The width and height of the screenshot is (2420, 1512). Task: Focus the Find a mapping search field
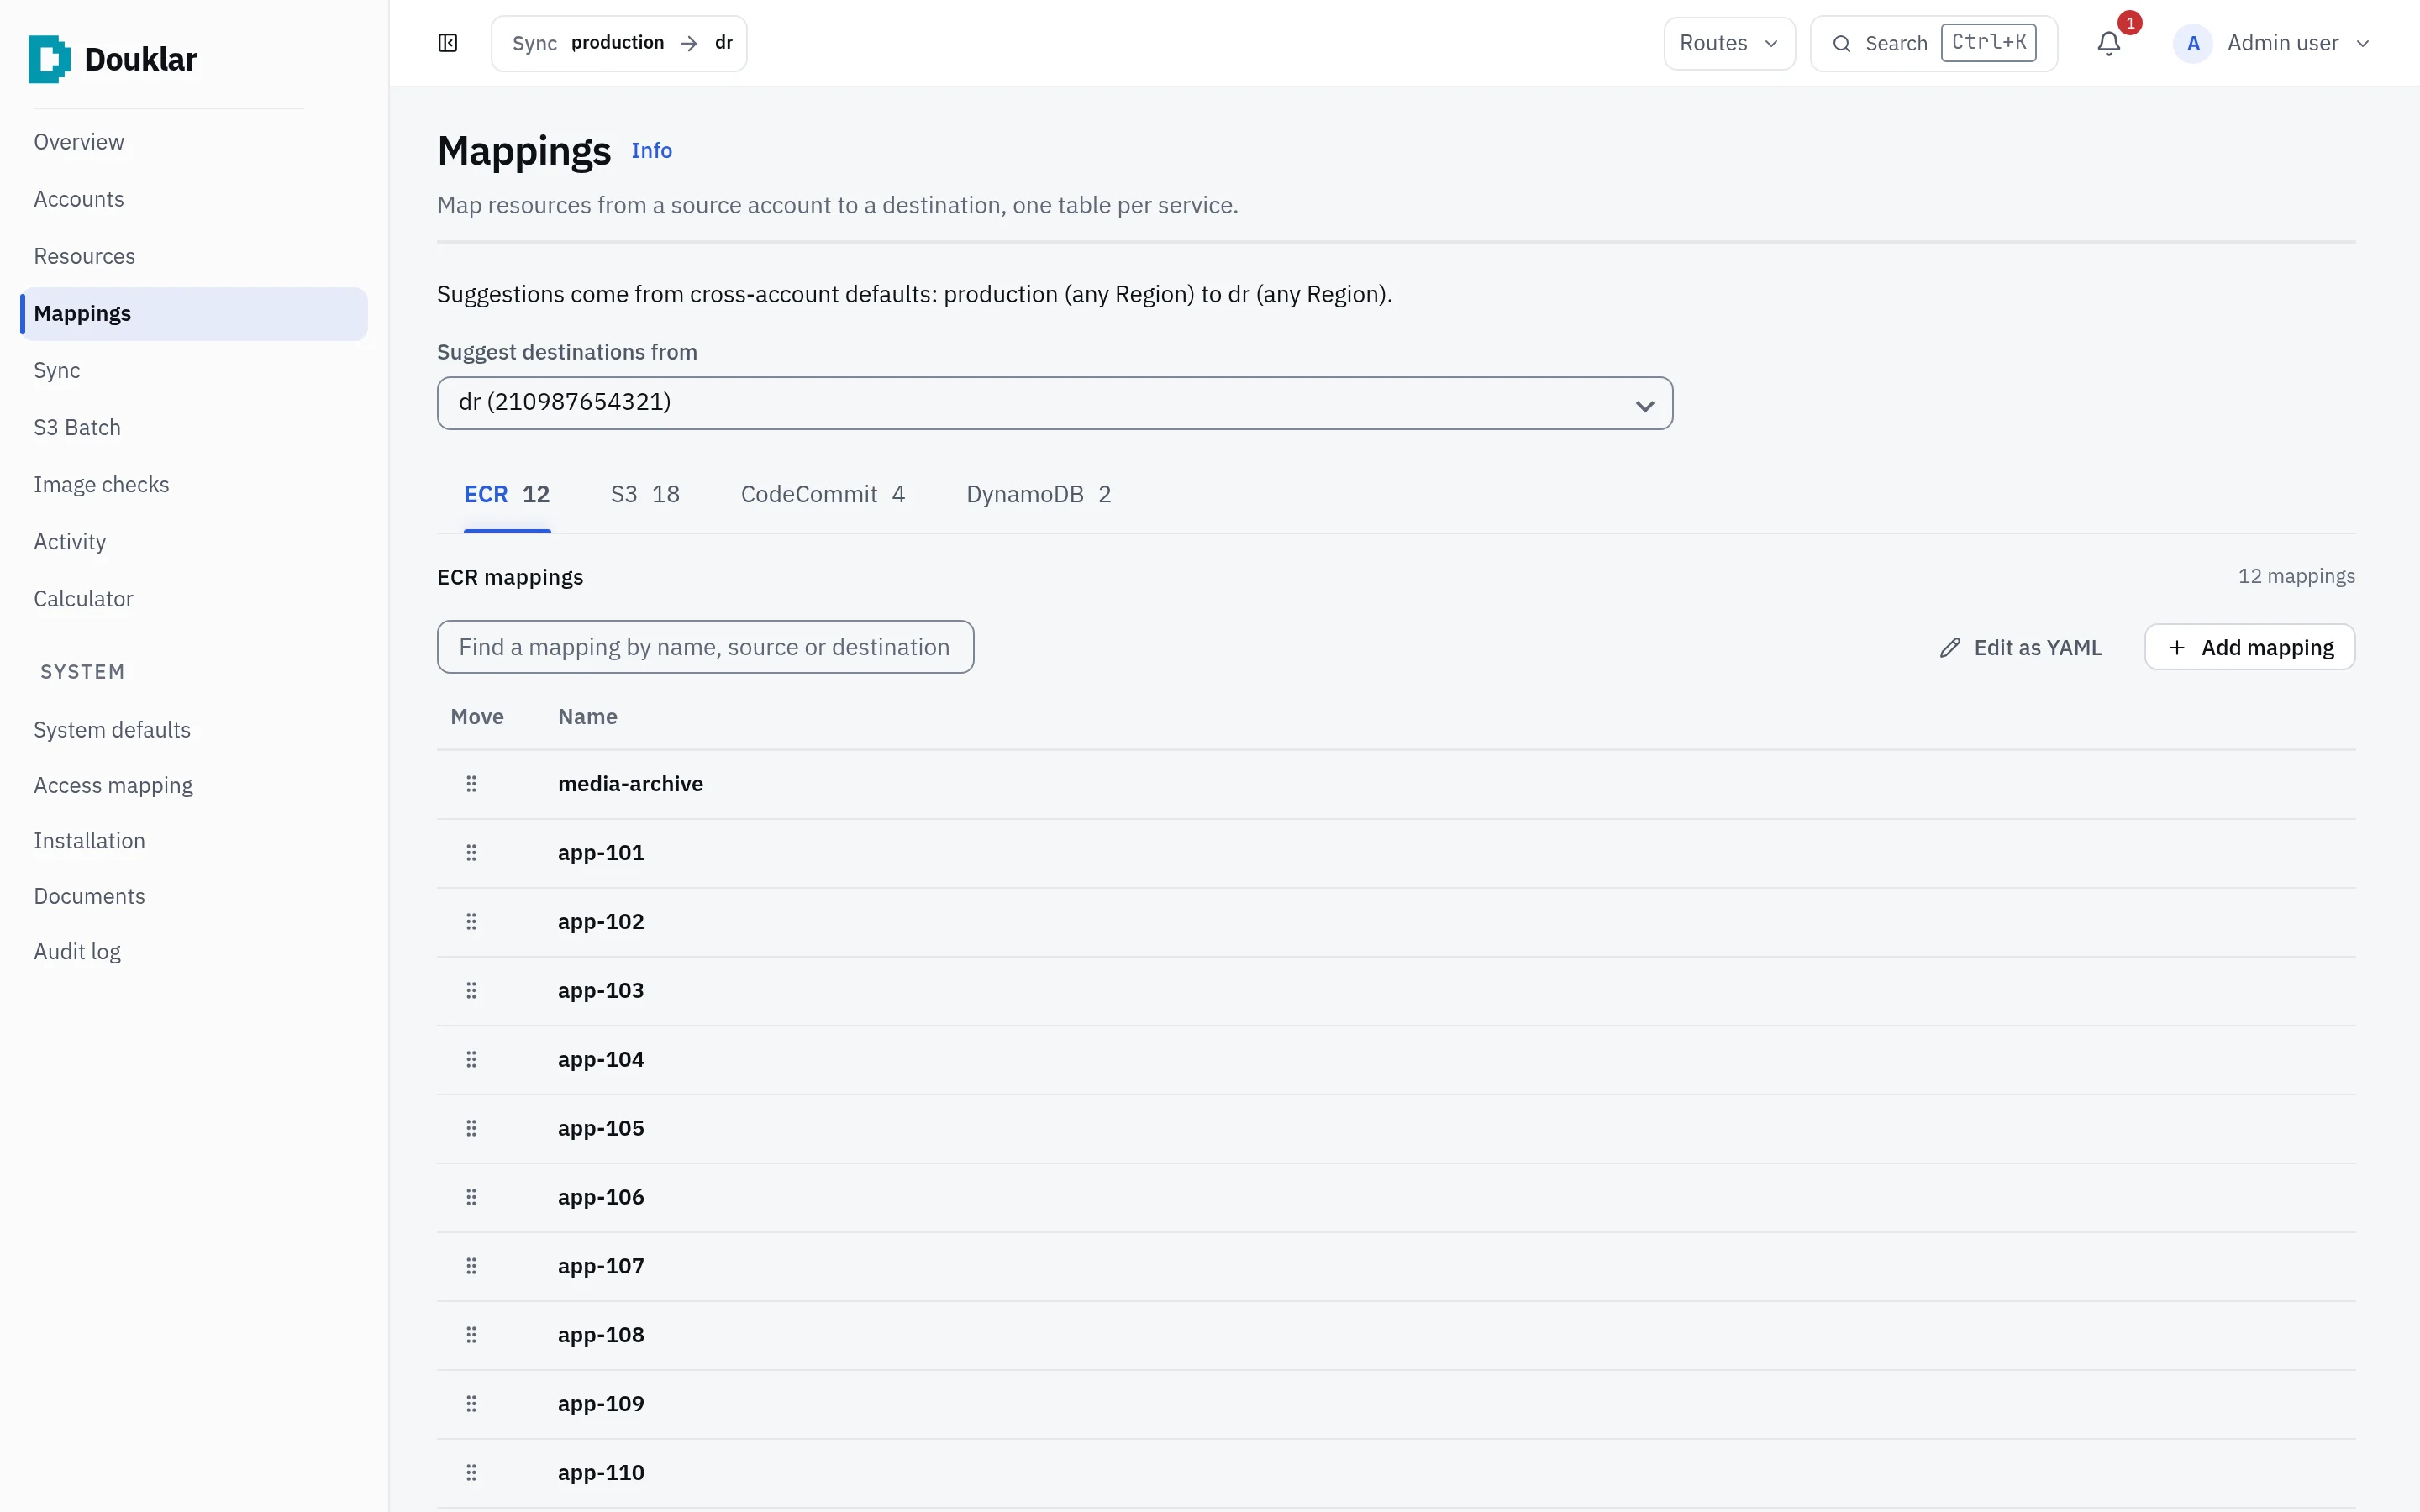705,647
